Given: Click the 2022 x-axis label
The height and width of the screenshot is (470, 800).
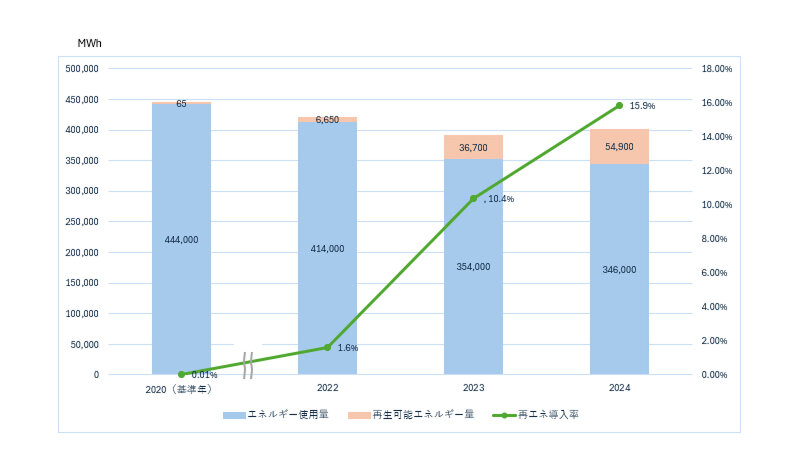Looking at the screenshot, I should 327,388.
